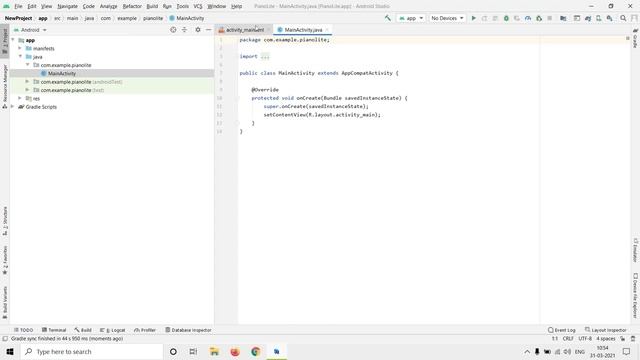Toggle the Project tool window side tab

5,41
